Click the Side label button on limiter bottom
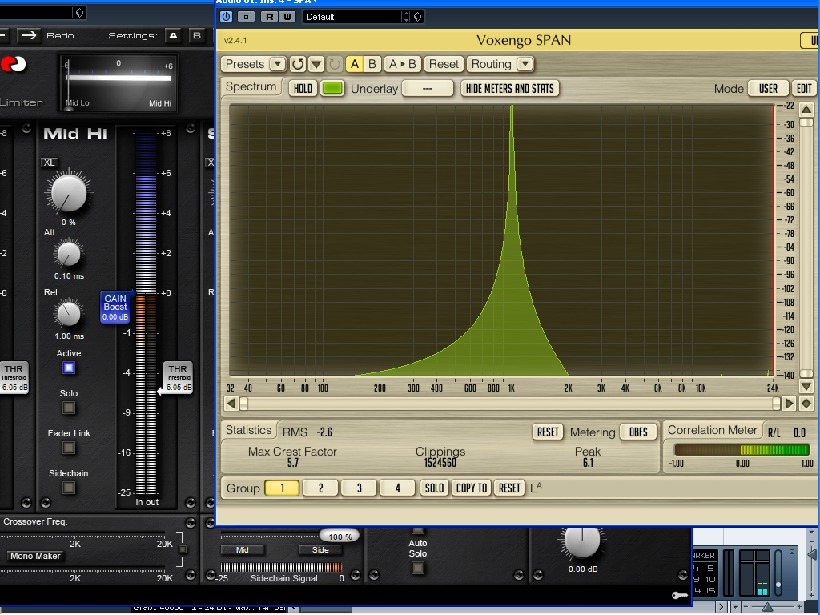 (x=320, y=550)
